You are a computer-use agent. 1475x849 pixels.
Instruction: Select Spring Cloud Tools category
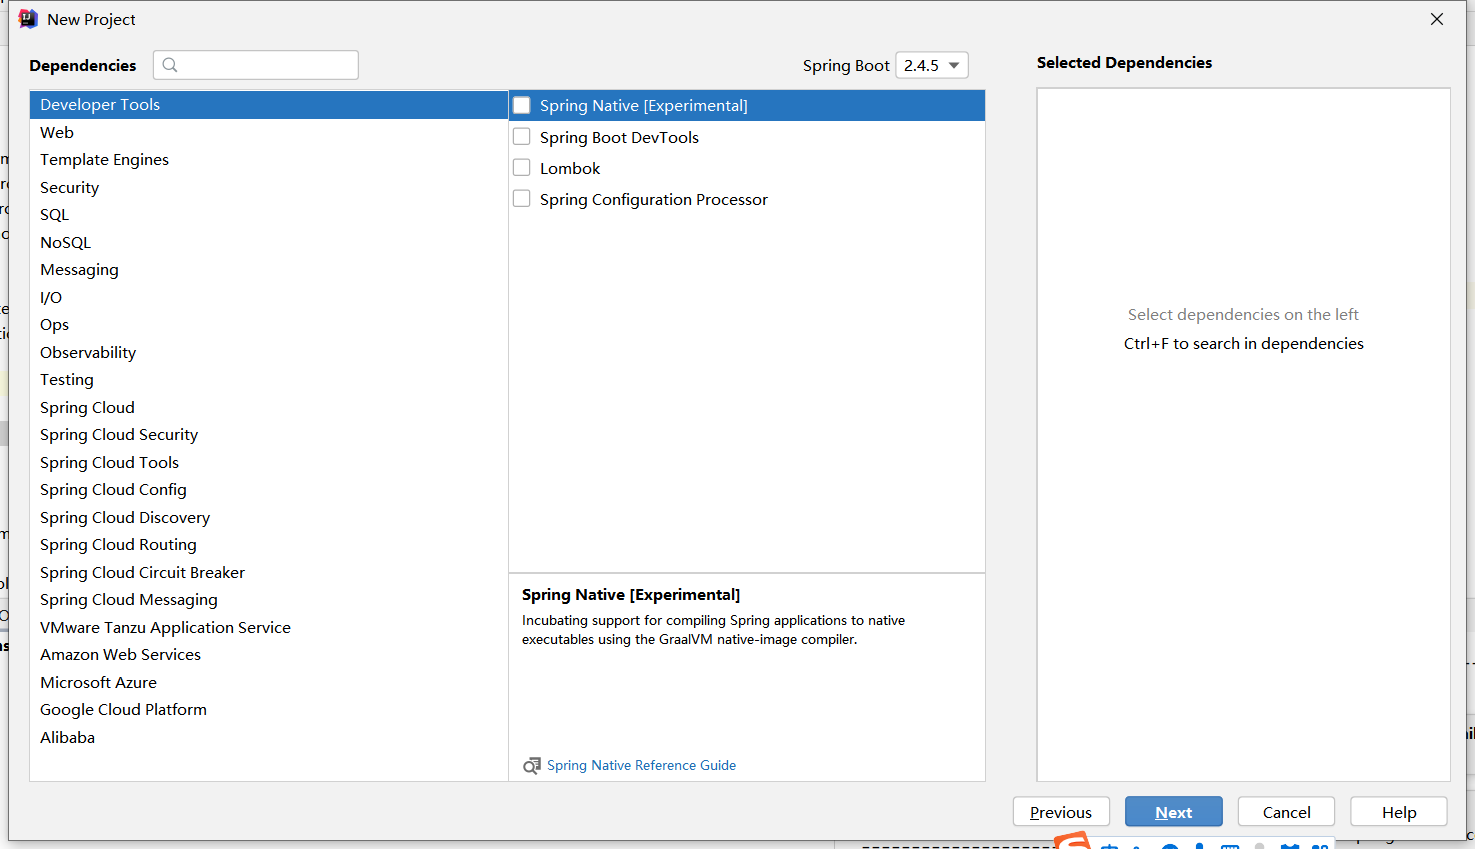pyautogui.click(x=269, y=462)
